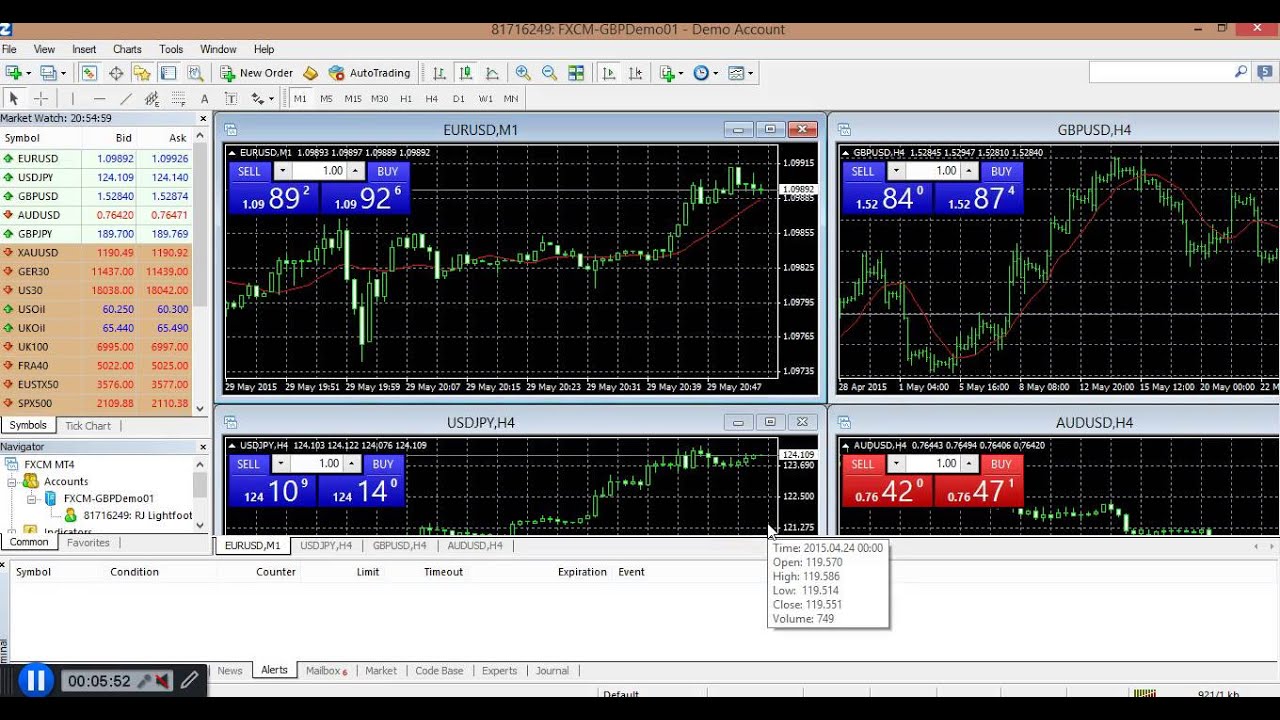
Task: Open the Templates icon
Action: pos(736,73)
